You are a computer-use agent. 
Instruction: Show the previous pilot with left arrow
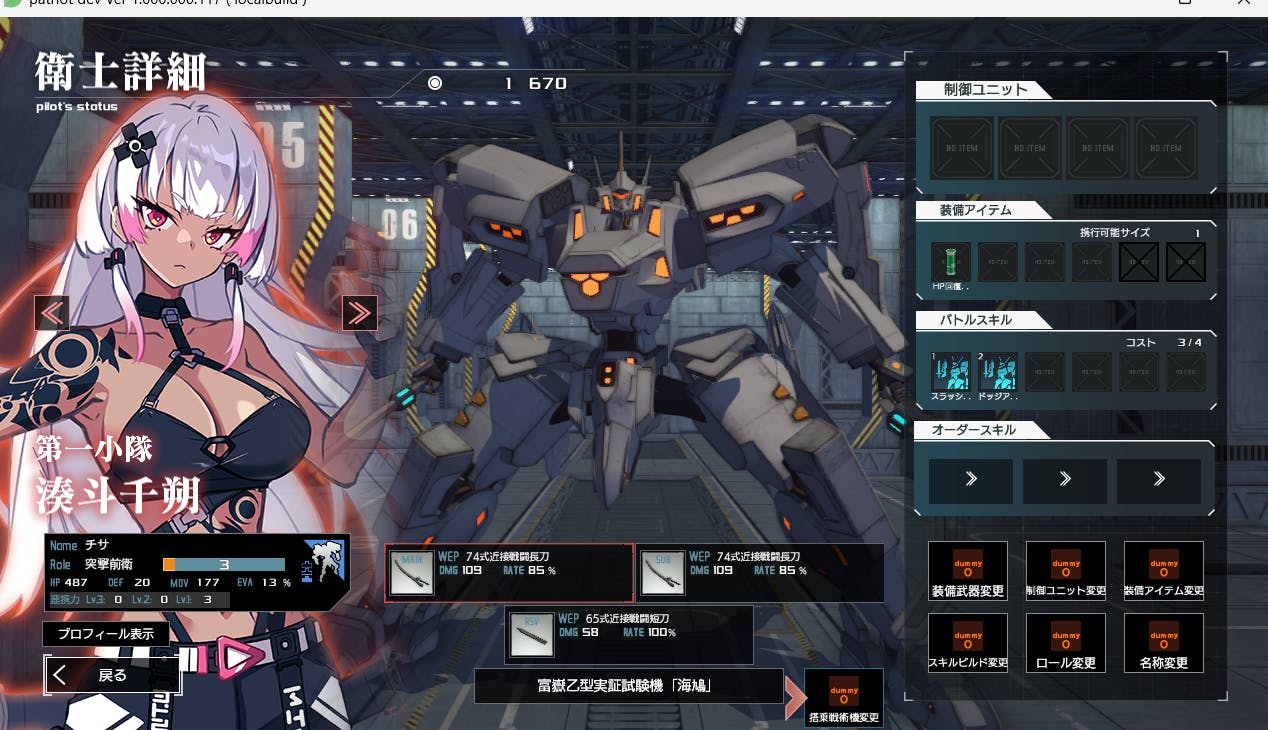[52, 313]
